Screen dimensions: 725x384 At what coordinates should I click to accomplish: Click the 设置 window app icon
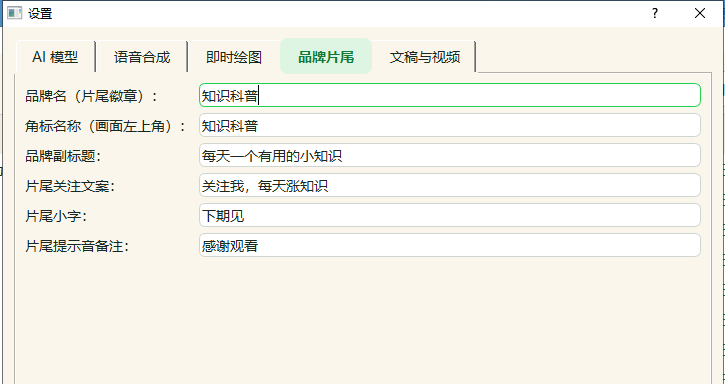point(14,13)
